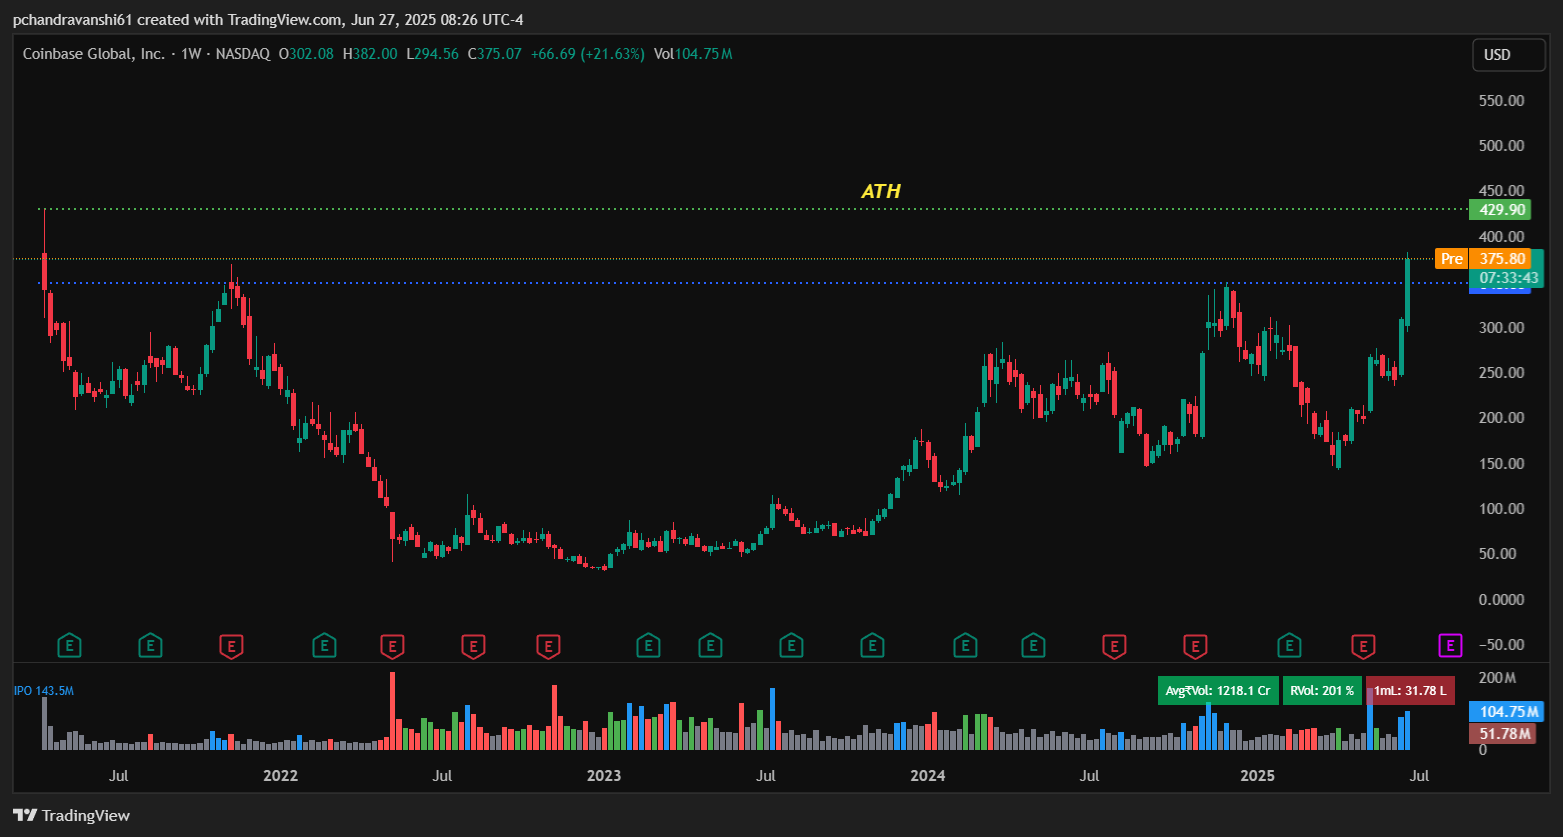Click the −50.00 price axis label
The image size is (1563, 837).
pos(1499,645)
